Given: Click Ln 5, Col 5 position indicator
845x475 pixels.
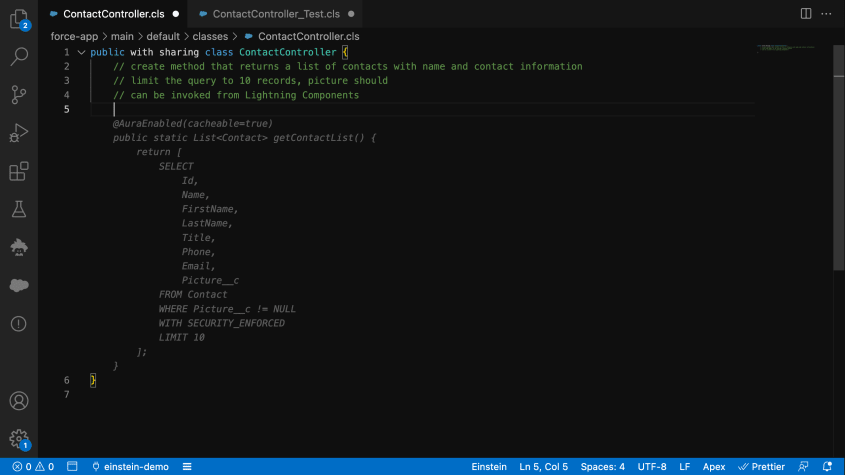Looking at the screenshot, I should point(543,467).
